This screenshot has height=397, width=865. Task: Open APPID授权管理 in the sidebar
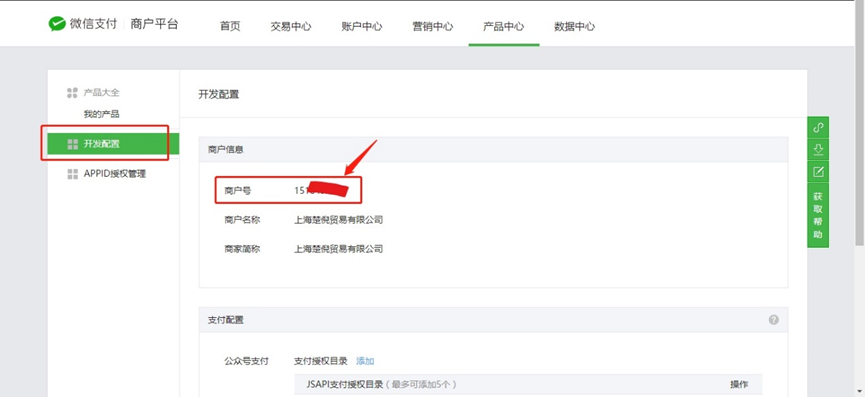[115, 174]
